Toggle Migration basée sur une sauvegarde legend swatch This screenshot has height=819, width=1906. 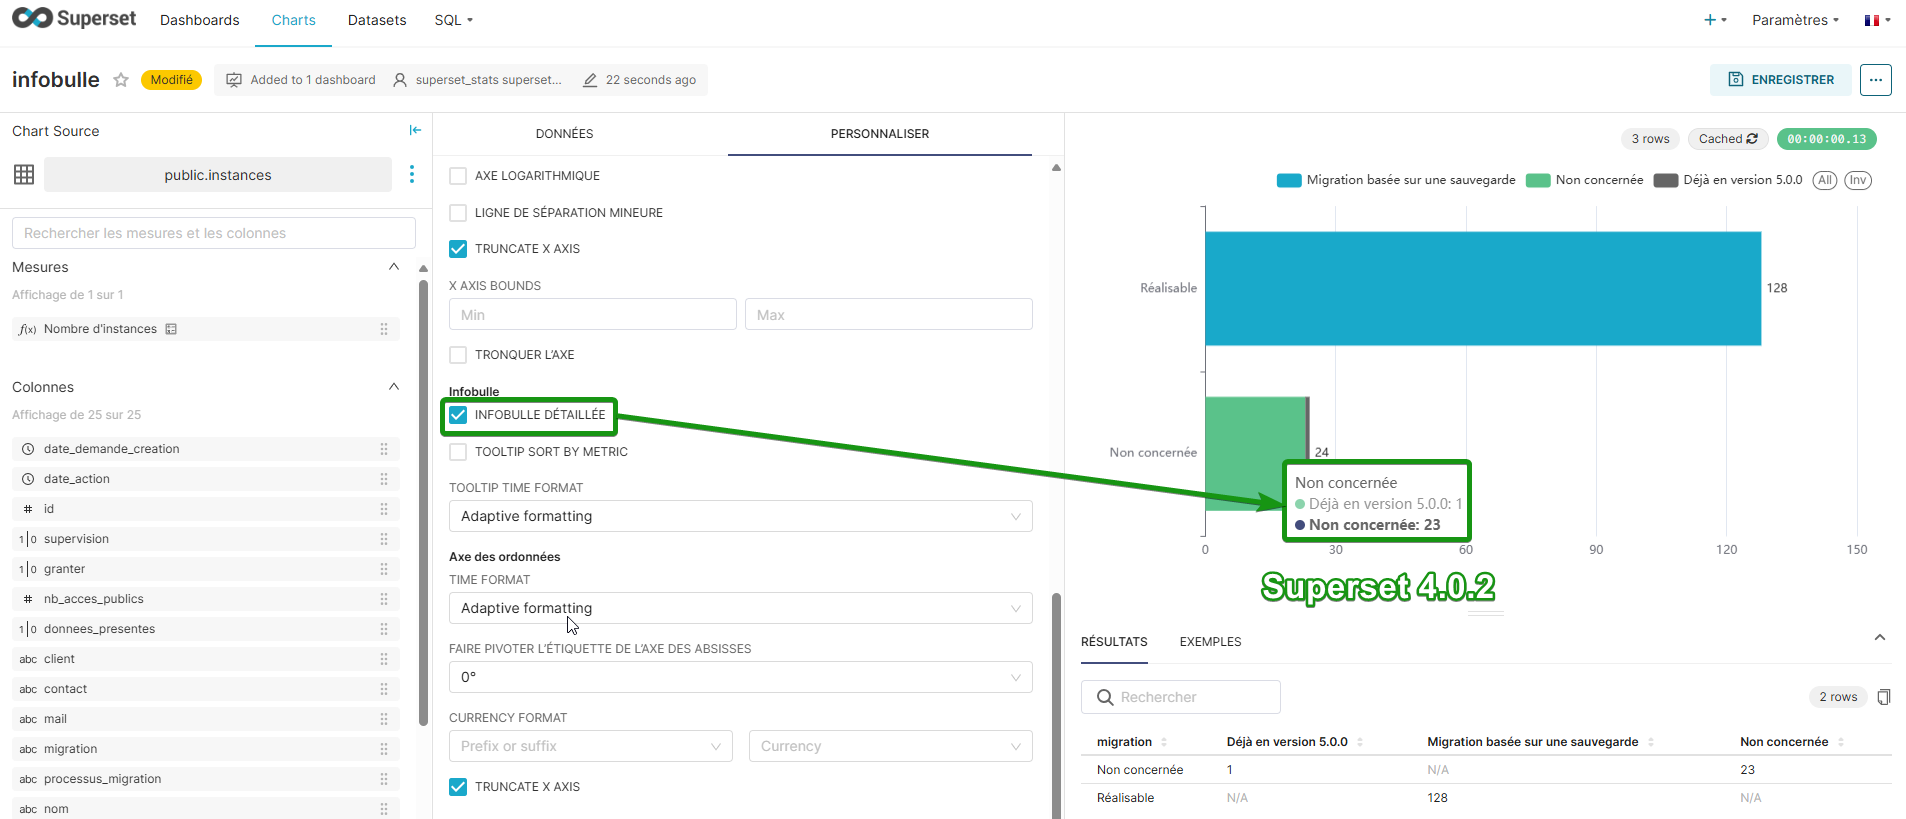coord(1289,181)
